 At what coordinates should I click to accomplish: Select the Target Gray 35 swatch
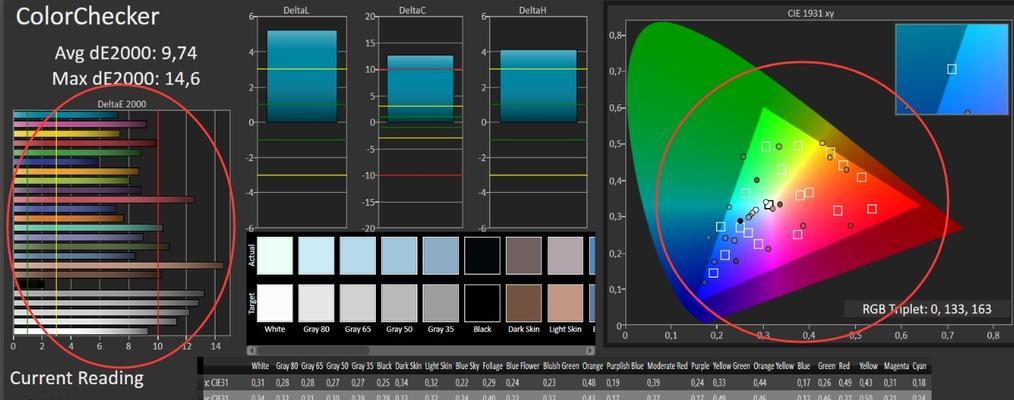tap(440, 303)
